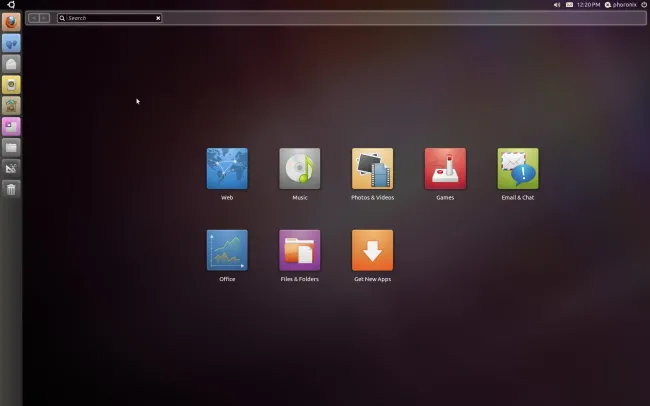Open Files & Folders category
650x406 pixels.
coord(300,250)
